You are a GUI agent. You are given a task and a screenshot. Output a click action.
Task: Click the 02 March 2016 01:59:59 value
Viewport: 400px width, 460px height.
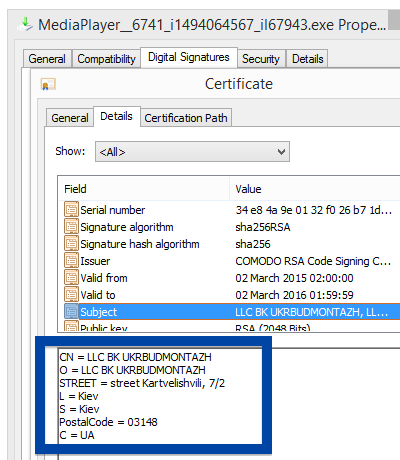point(294,295)
